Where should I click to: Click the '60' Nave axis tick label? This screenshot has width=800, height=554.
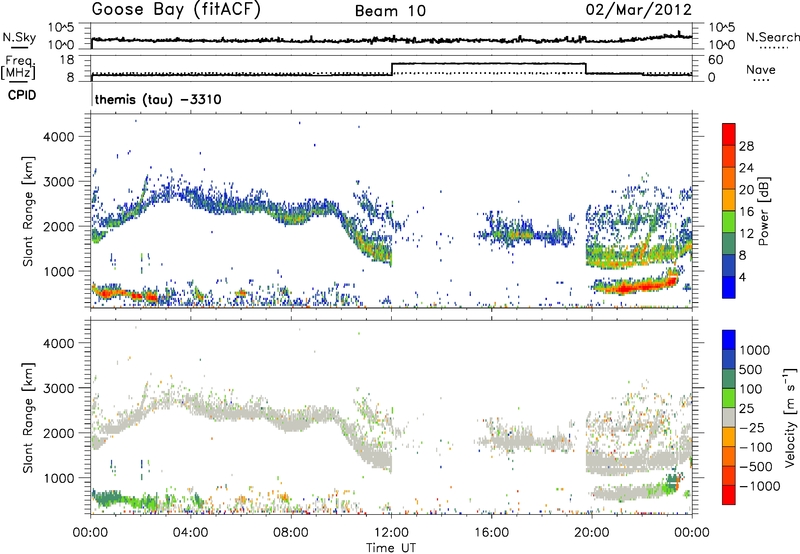[716, 60]
